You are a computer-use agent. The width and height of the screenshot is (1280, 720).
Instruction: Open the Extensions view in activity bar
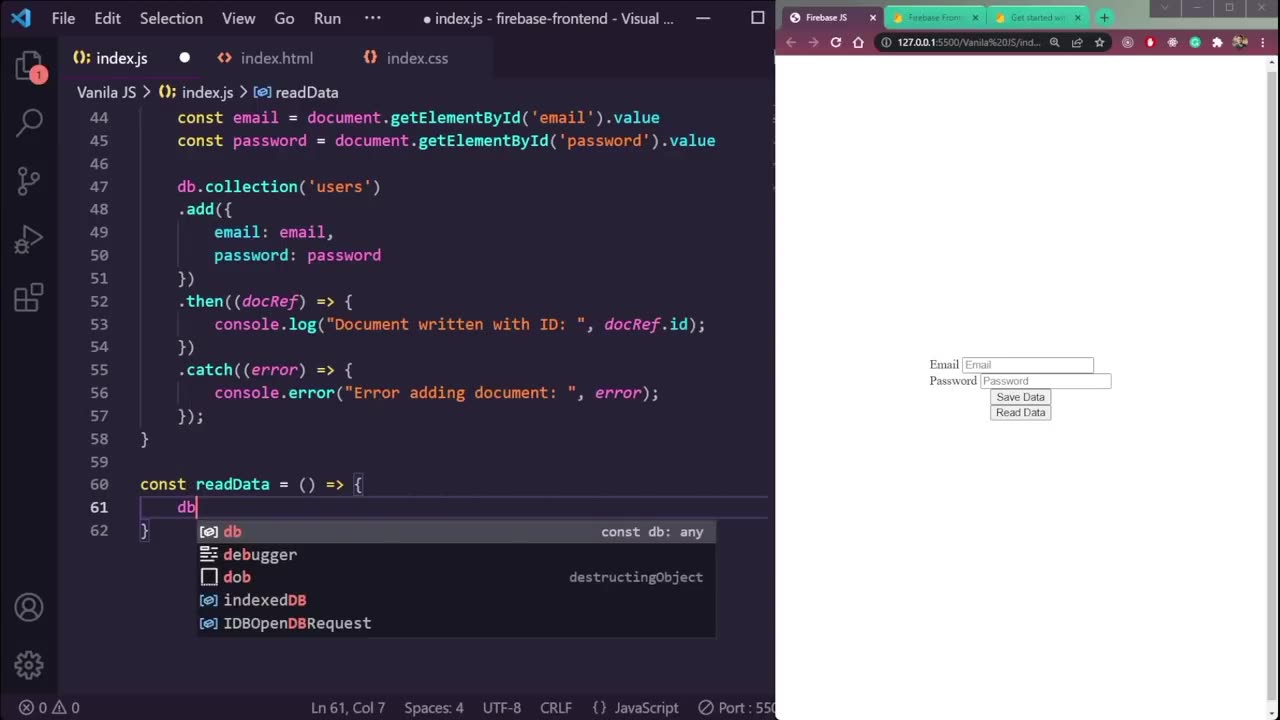29,297
